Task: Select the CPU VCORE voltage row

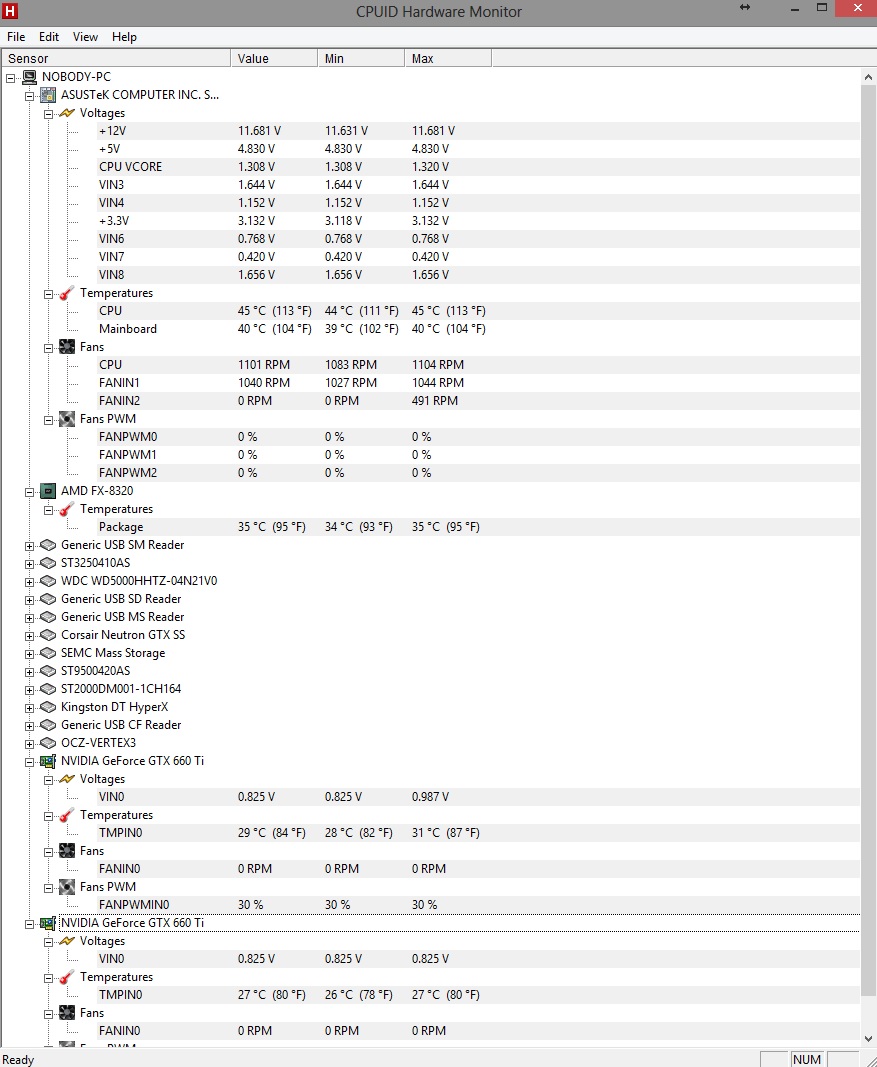Action: click(478, 167)
